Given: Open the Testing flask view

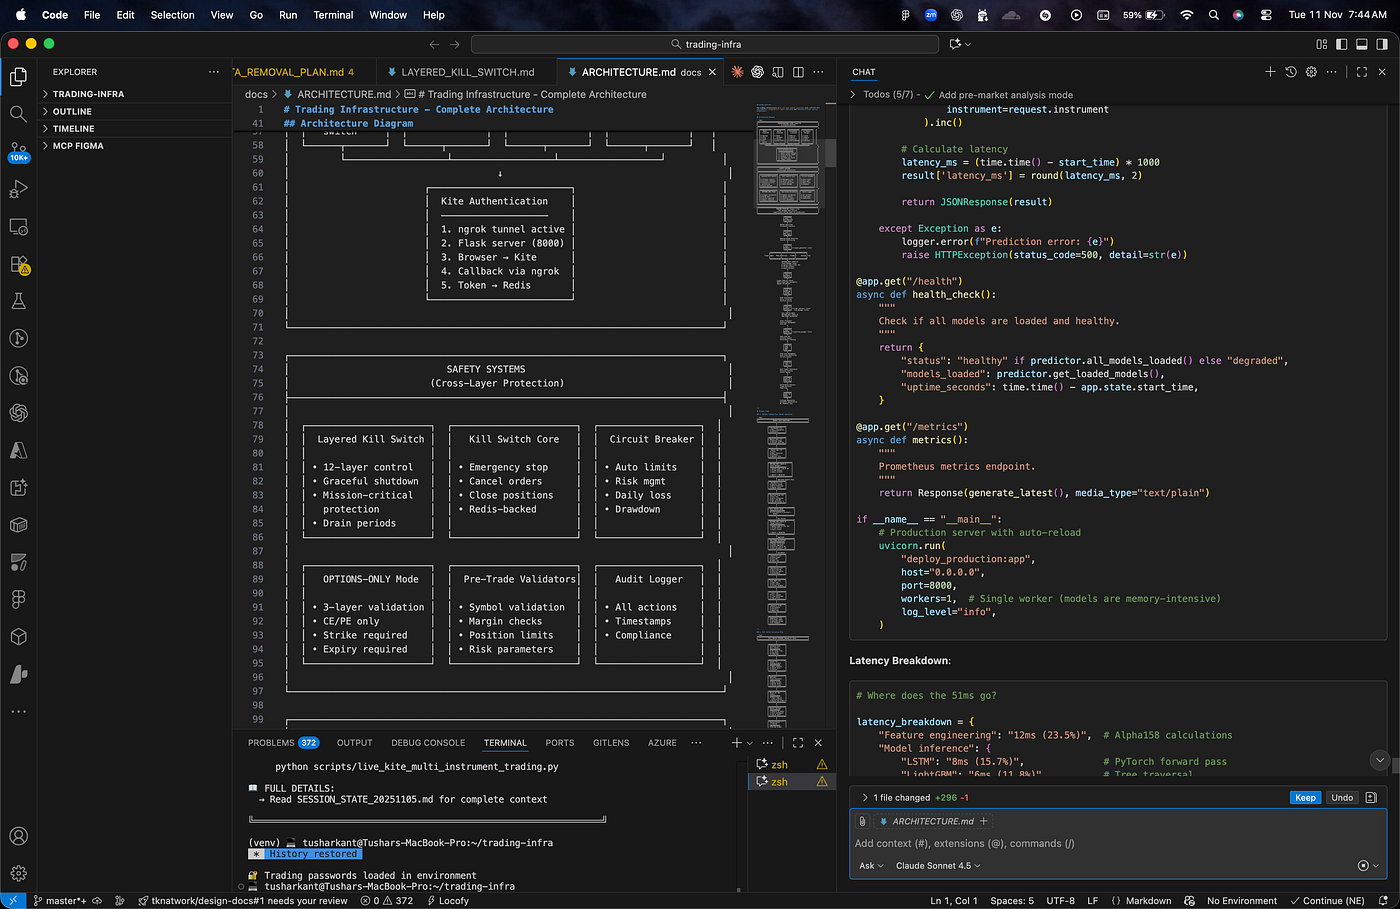Looking at the screenshot, I should pyautogui.click(x=18, y=301).
